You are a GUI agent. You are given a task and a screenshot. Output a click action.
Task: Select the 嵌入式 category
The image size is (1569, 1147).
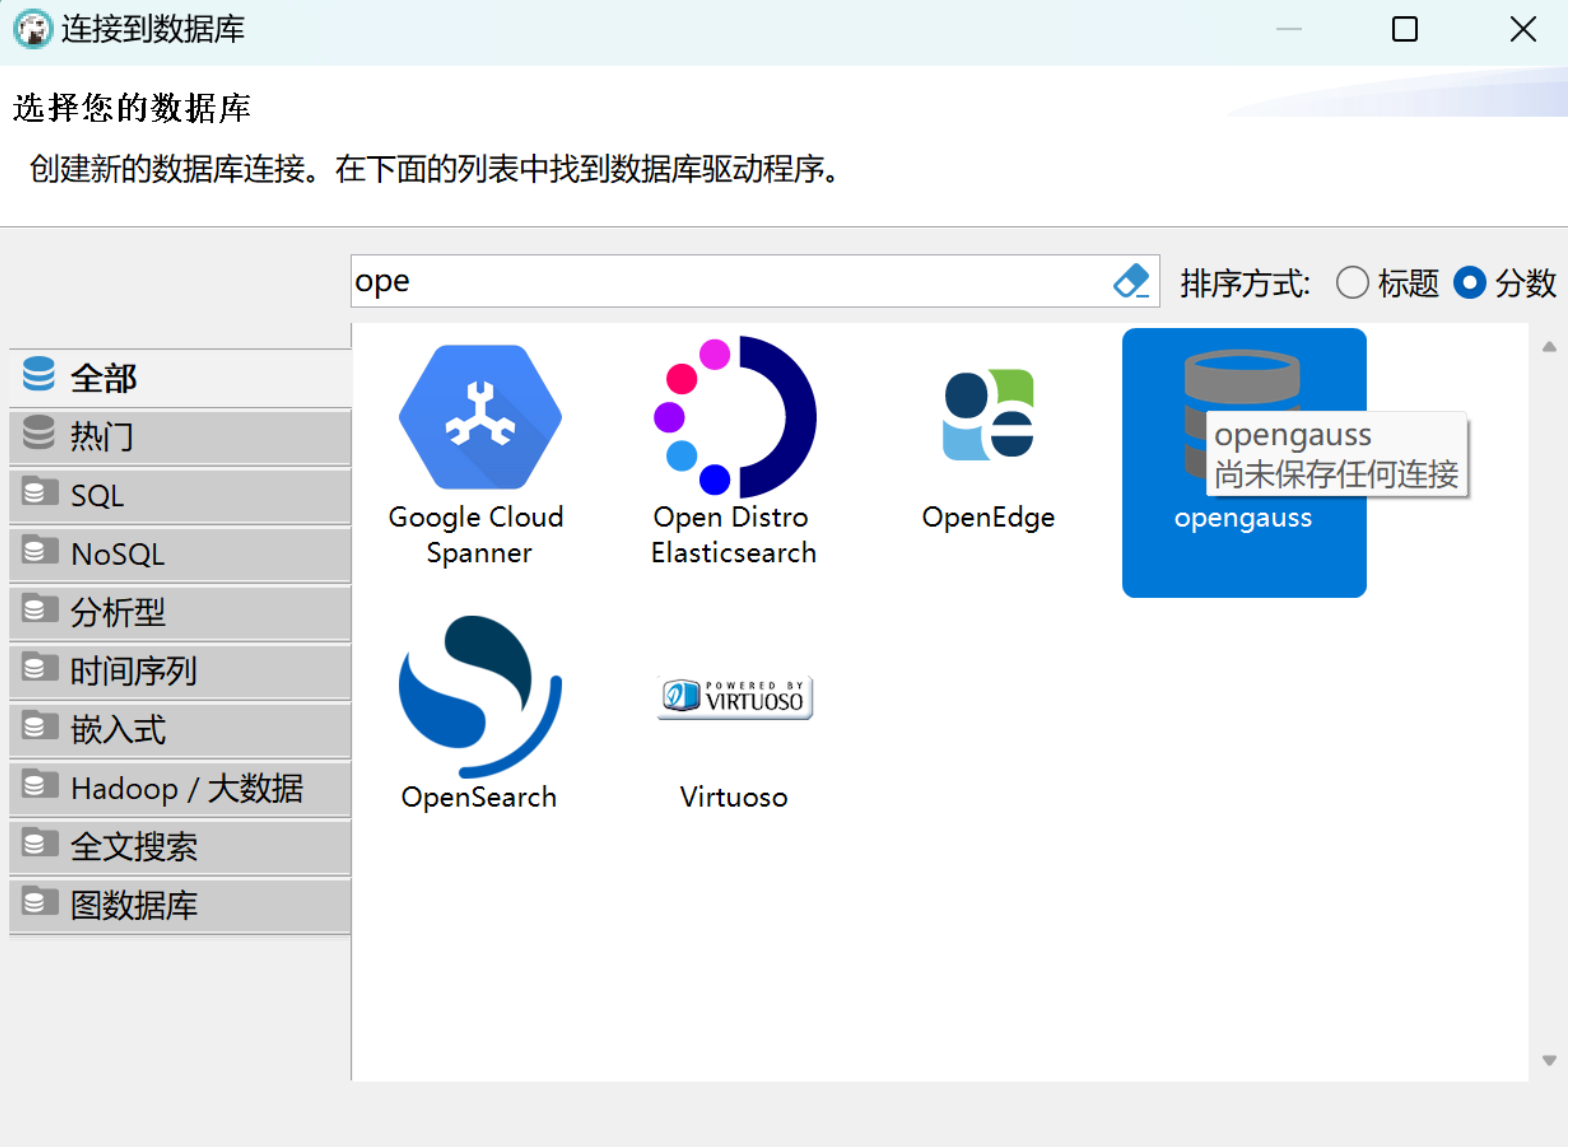(x=181, y=729)
